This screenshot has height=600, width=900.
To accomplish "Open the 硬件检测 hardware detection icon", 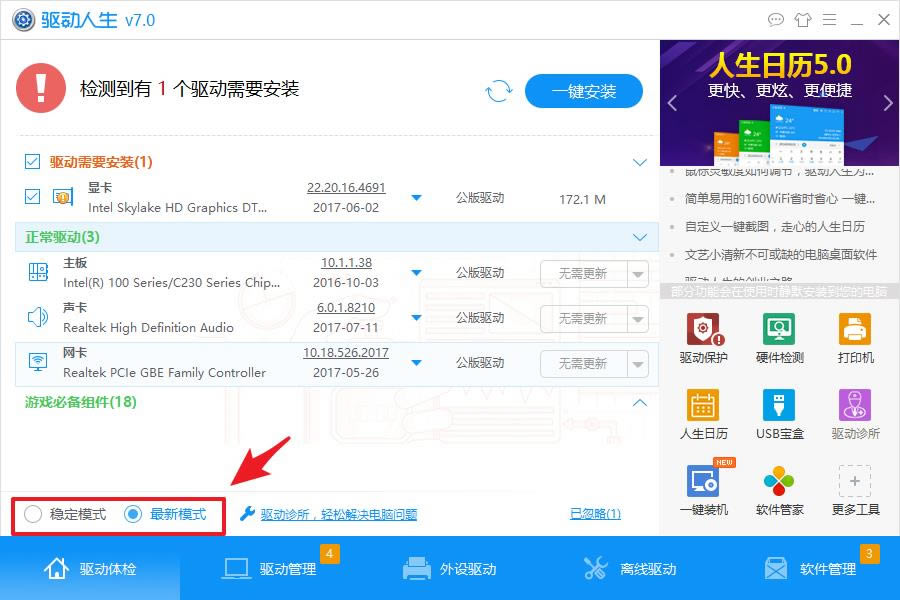I will click(x=779, y=330).
